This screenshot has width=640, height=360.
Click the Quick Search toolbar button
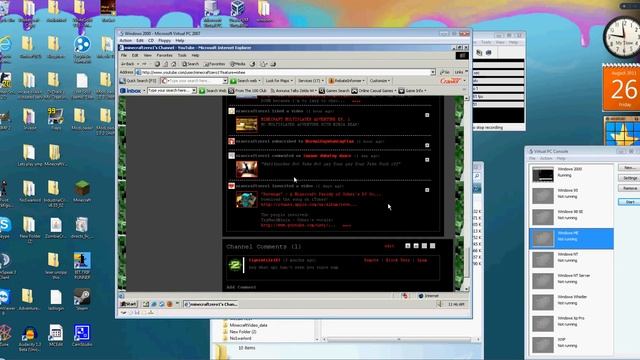138,81
